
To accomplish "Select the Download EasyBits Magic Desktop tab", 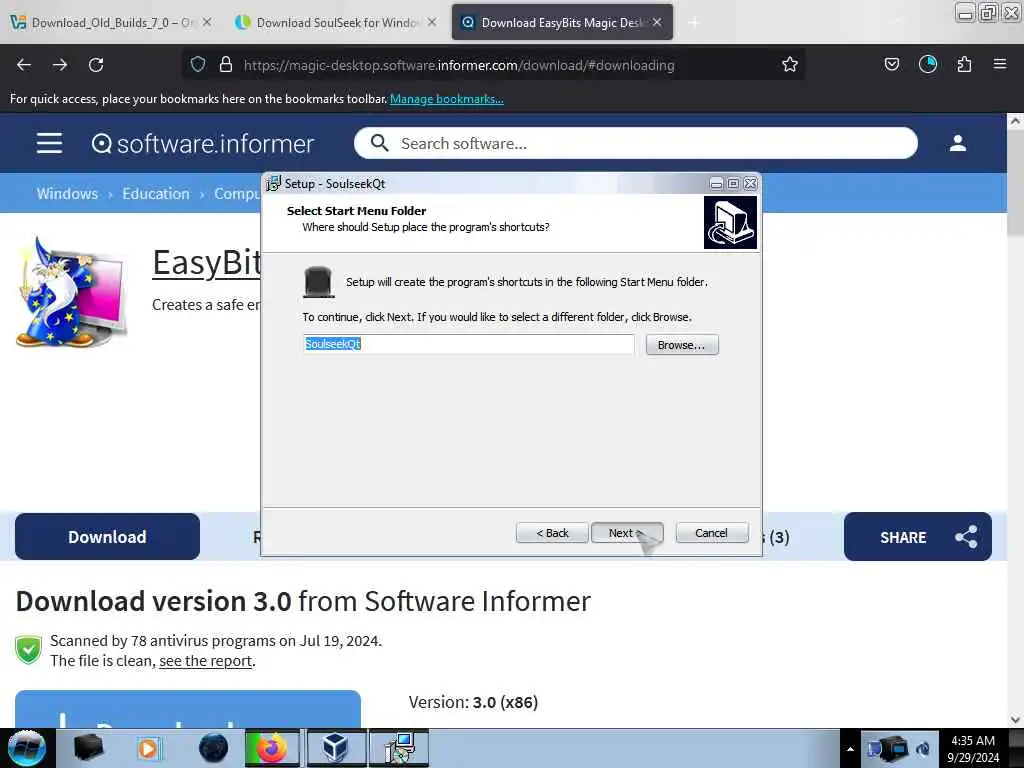I will (x=562, y=22).
